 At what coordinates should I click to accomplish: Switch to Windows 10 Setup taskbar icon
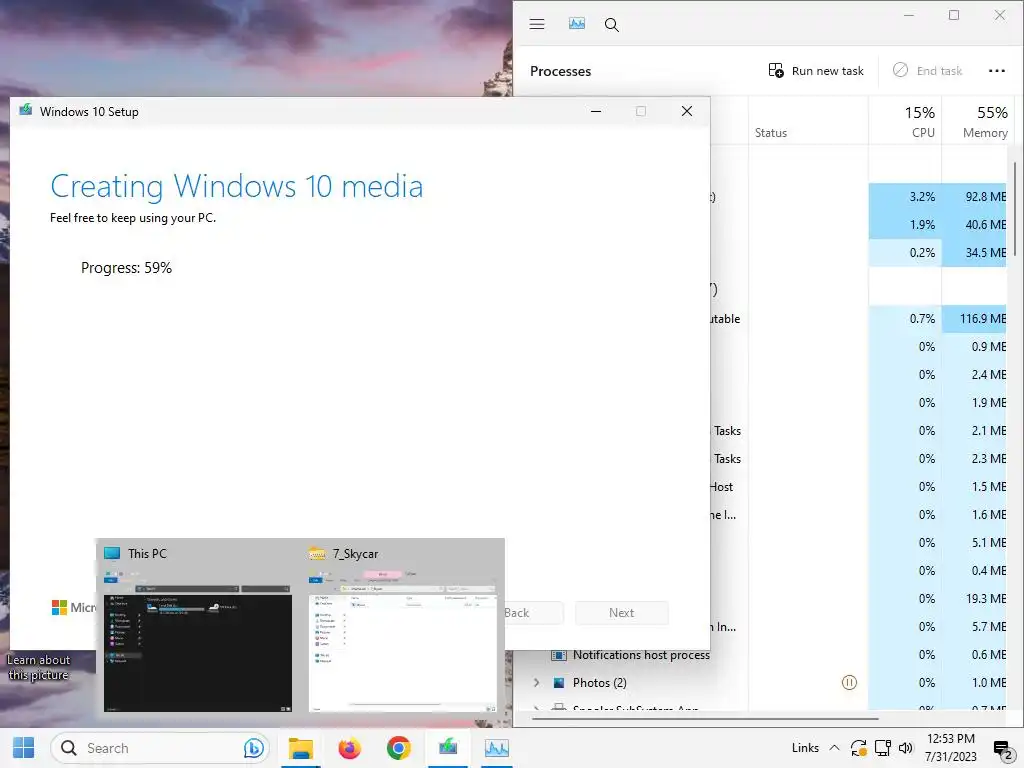pos(447,748)
